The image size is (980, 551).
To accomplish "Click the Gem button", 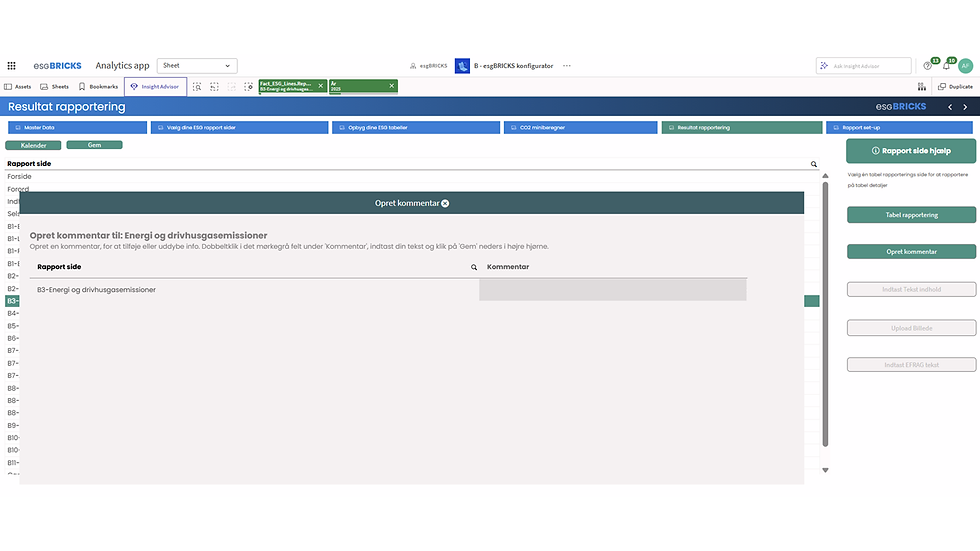I will tap(94, 145).
